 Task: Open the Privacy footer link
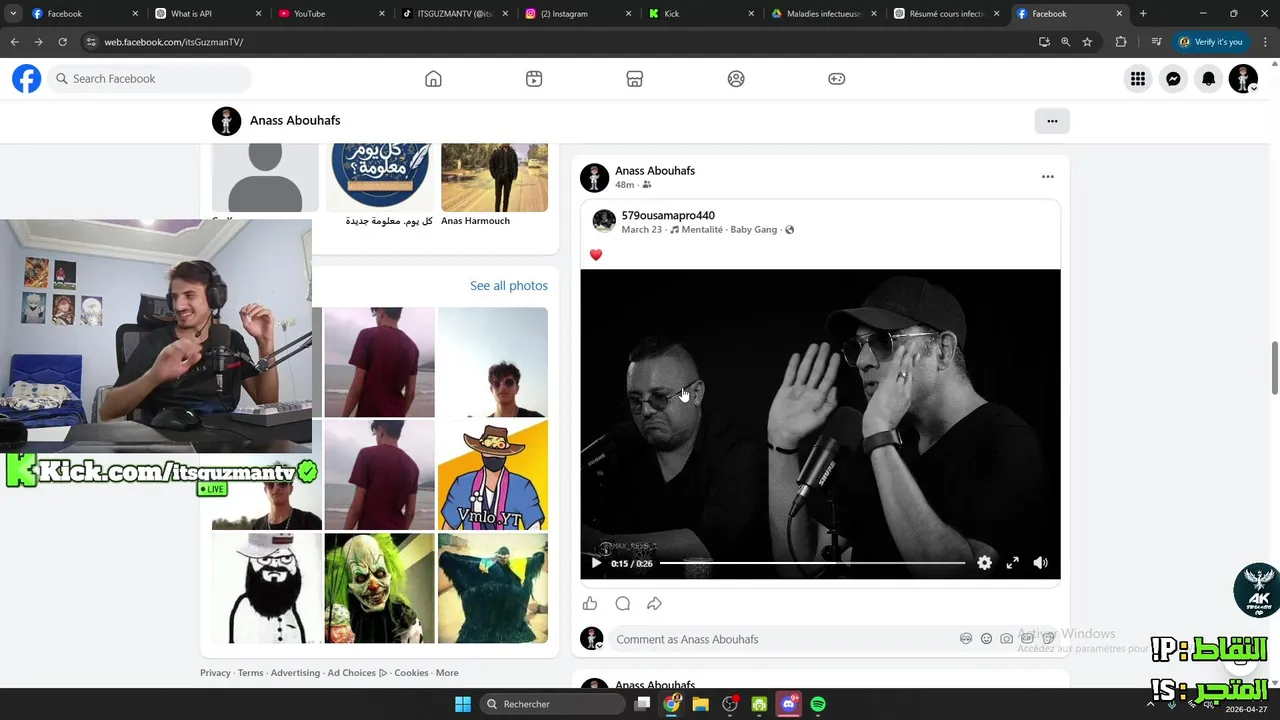pyautogui.click(x=215, y=673)
